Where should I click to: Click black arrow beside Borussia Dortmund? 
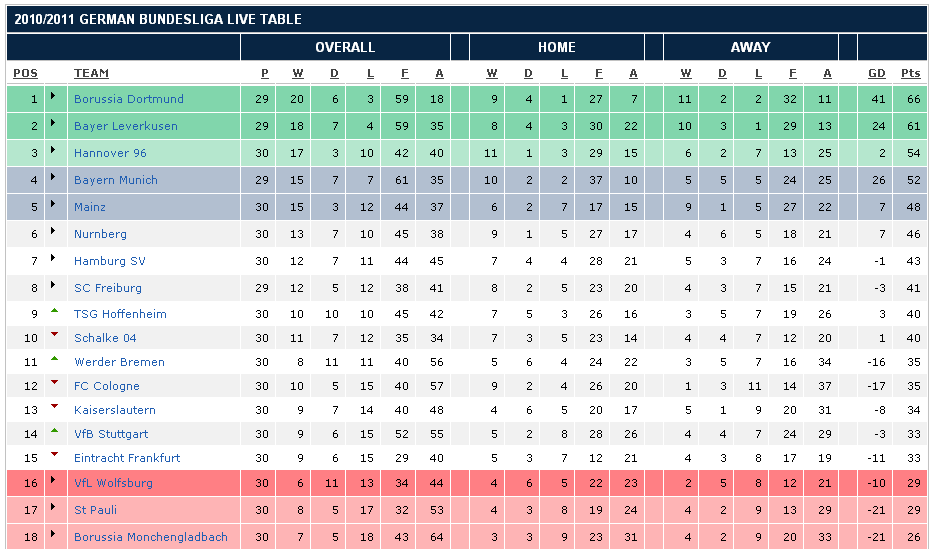[54, 99]
